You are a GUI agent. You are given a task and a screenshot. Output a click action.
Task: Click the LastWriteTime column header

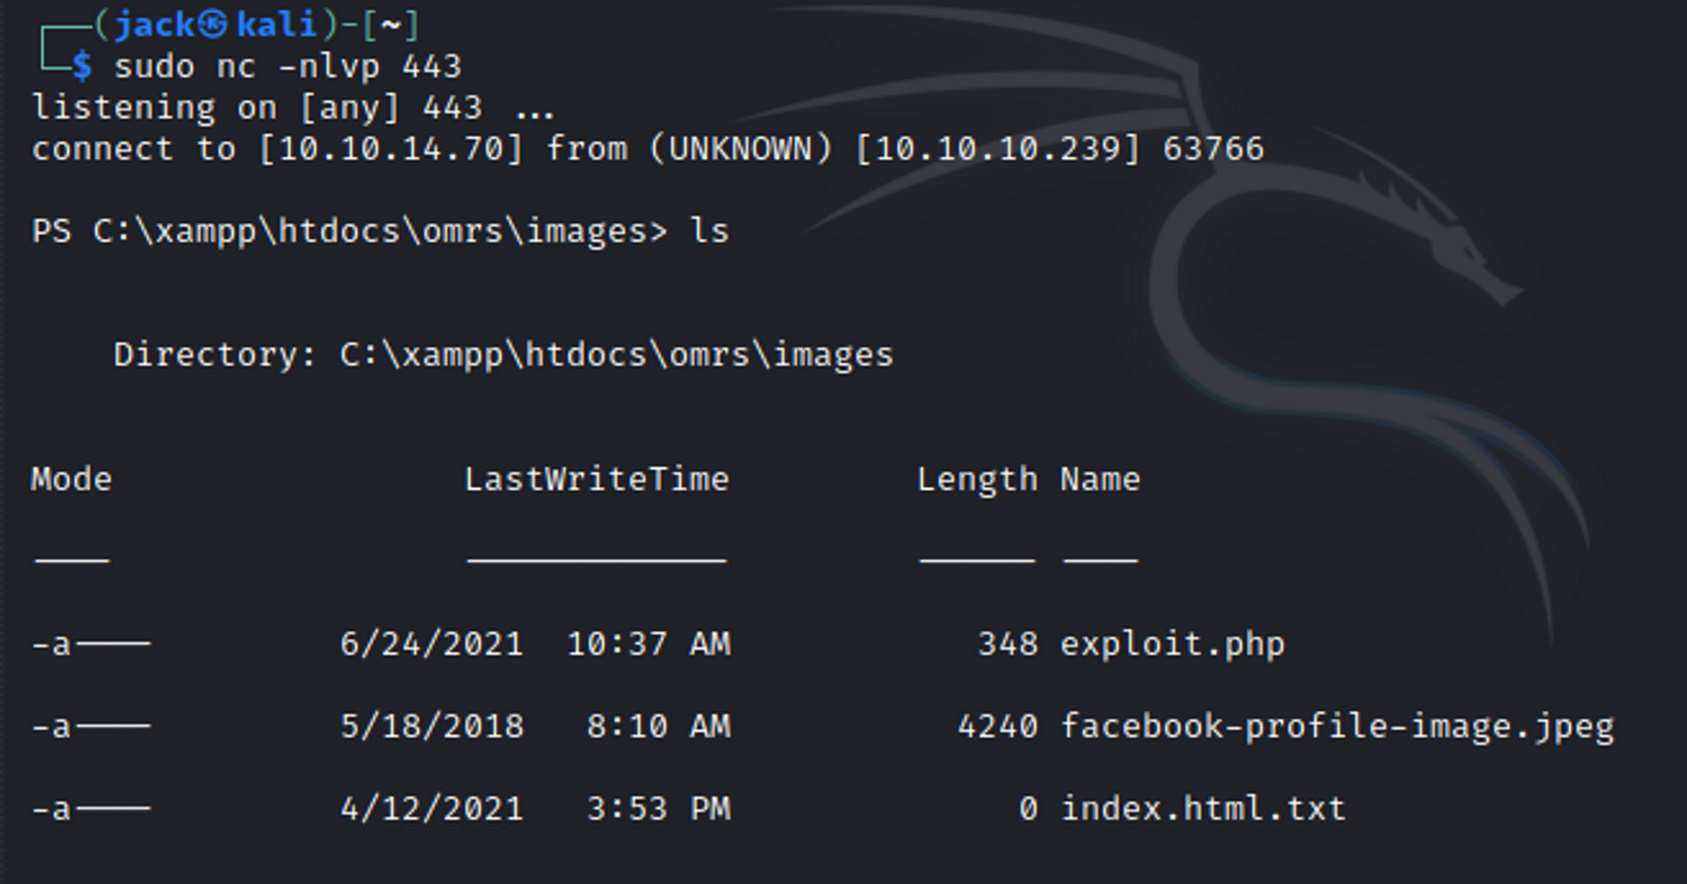(x=597, y=479)
